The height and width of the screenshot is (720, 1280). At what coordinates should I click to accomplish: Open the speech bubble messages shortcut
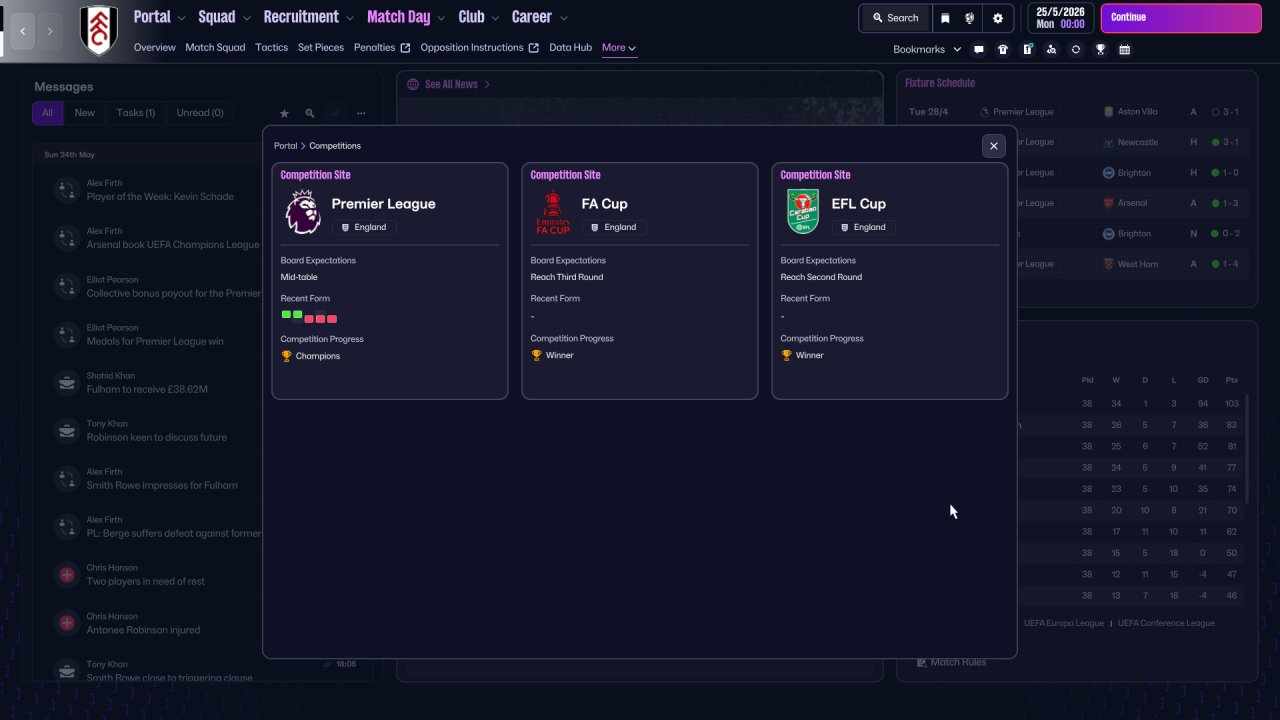click(979, 49)
